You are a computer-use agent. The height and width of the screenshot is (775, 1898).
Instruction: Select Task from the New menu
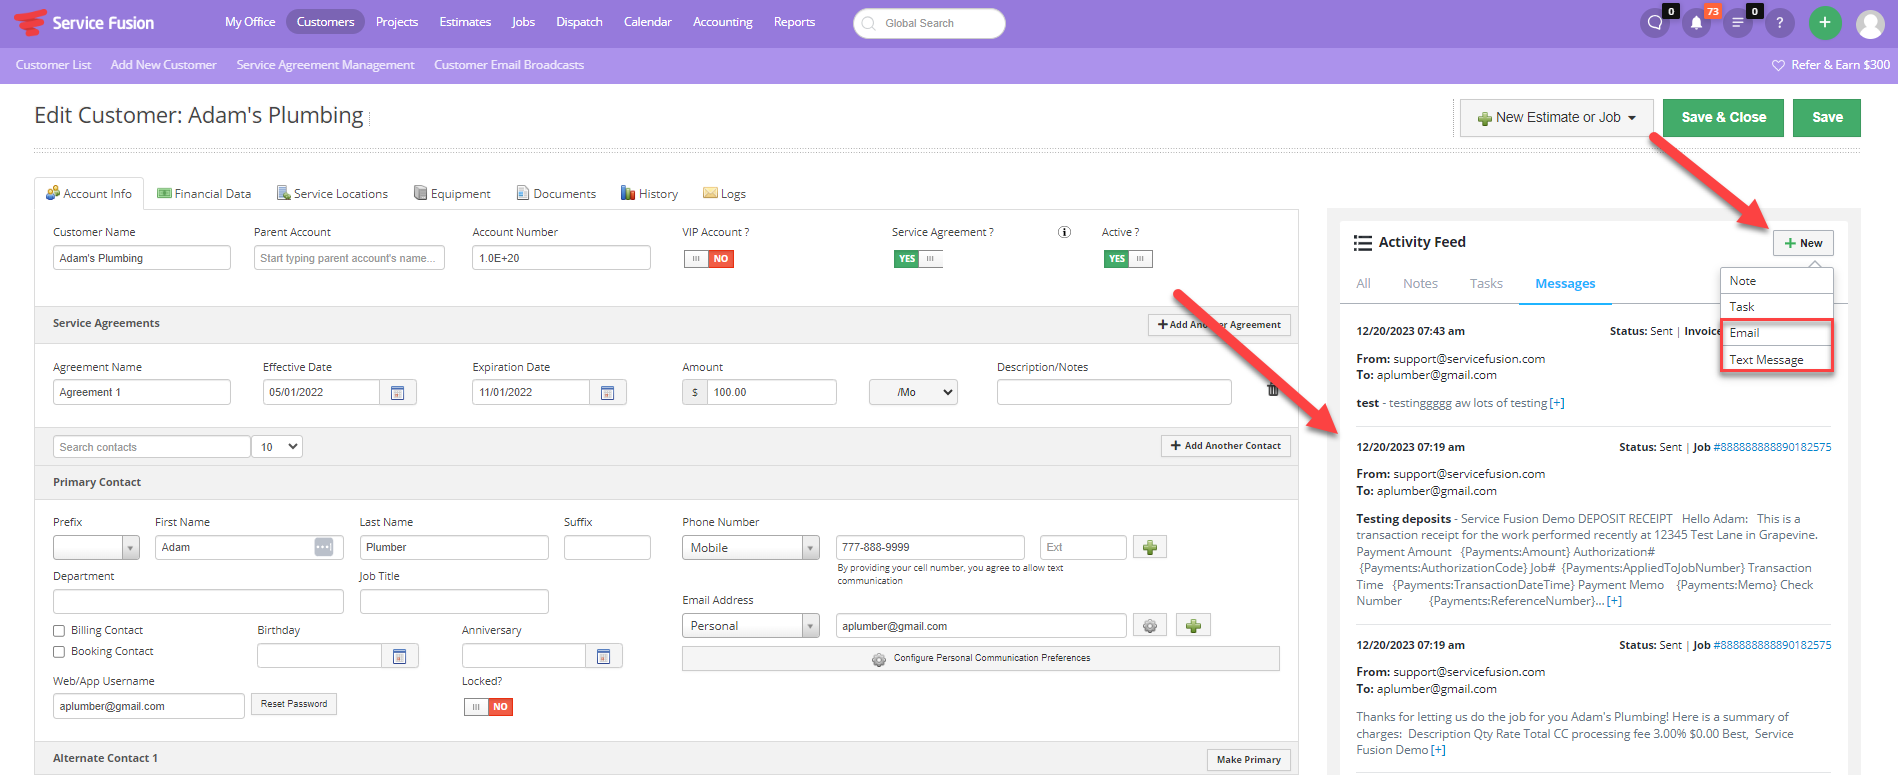pos(1776,307)
